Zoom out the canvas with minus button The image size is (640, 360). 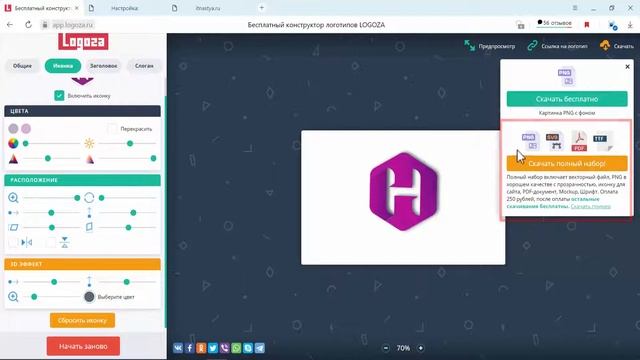pyautogui.click(x=386, y=348)
